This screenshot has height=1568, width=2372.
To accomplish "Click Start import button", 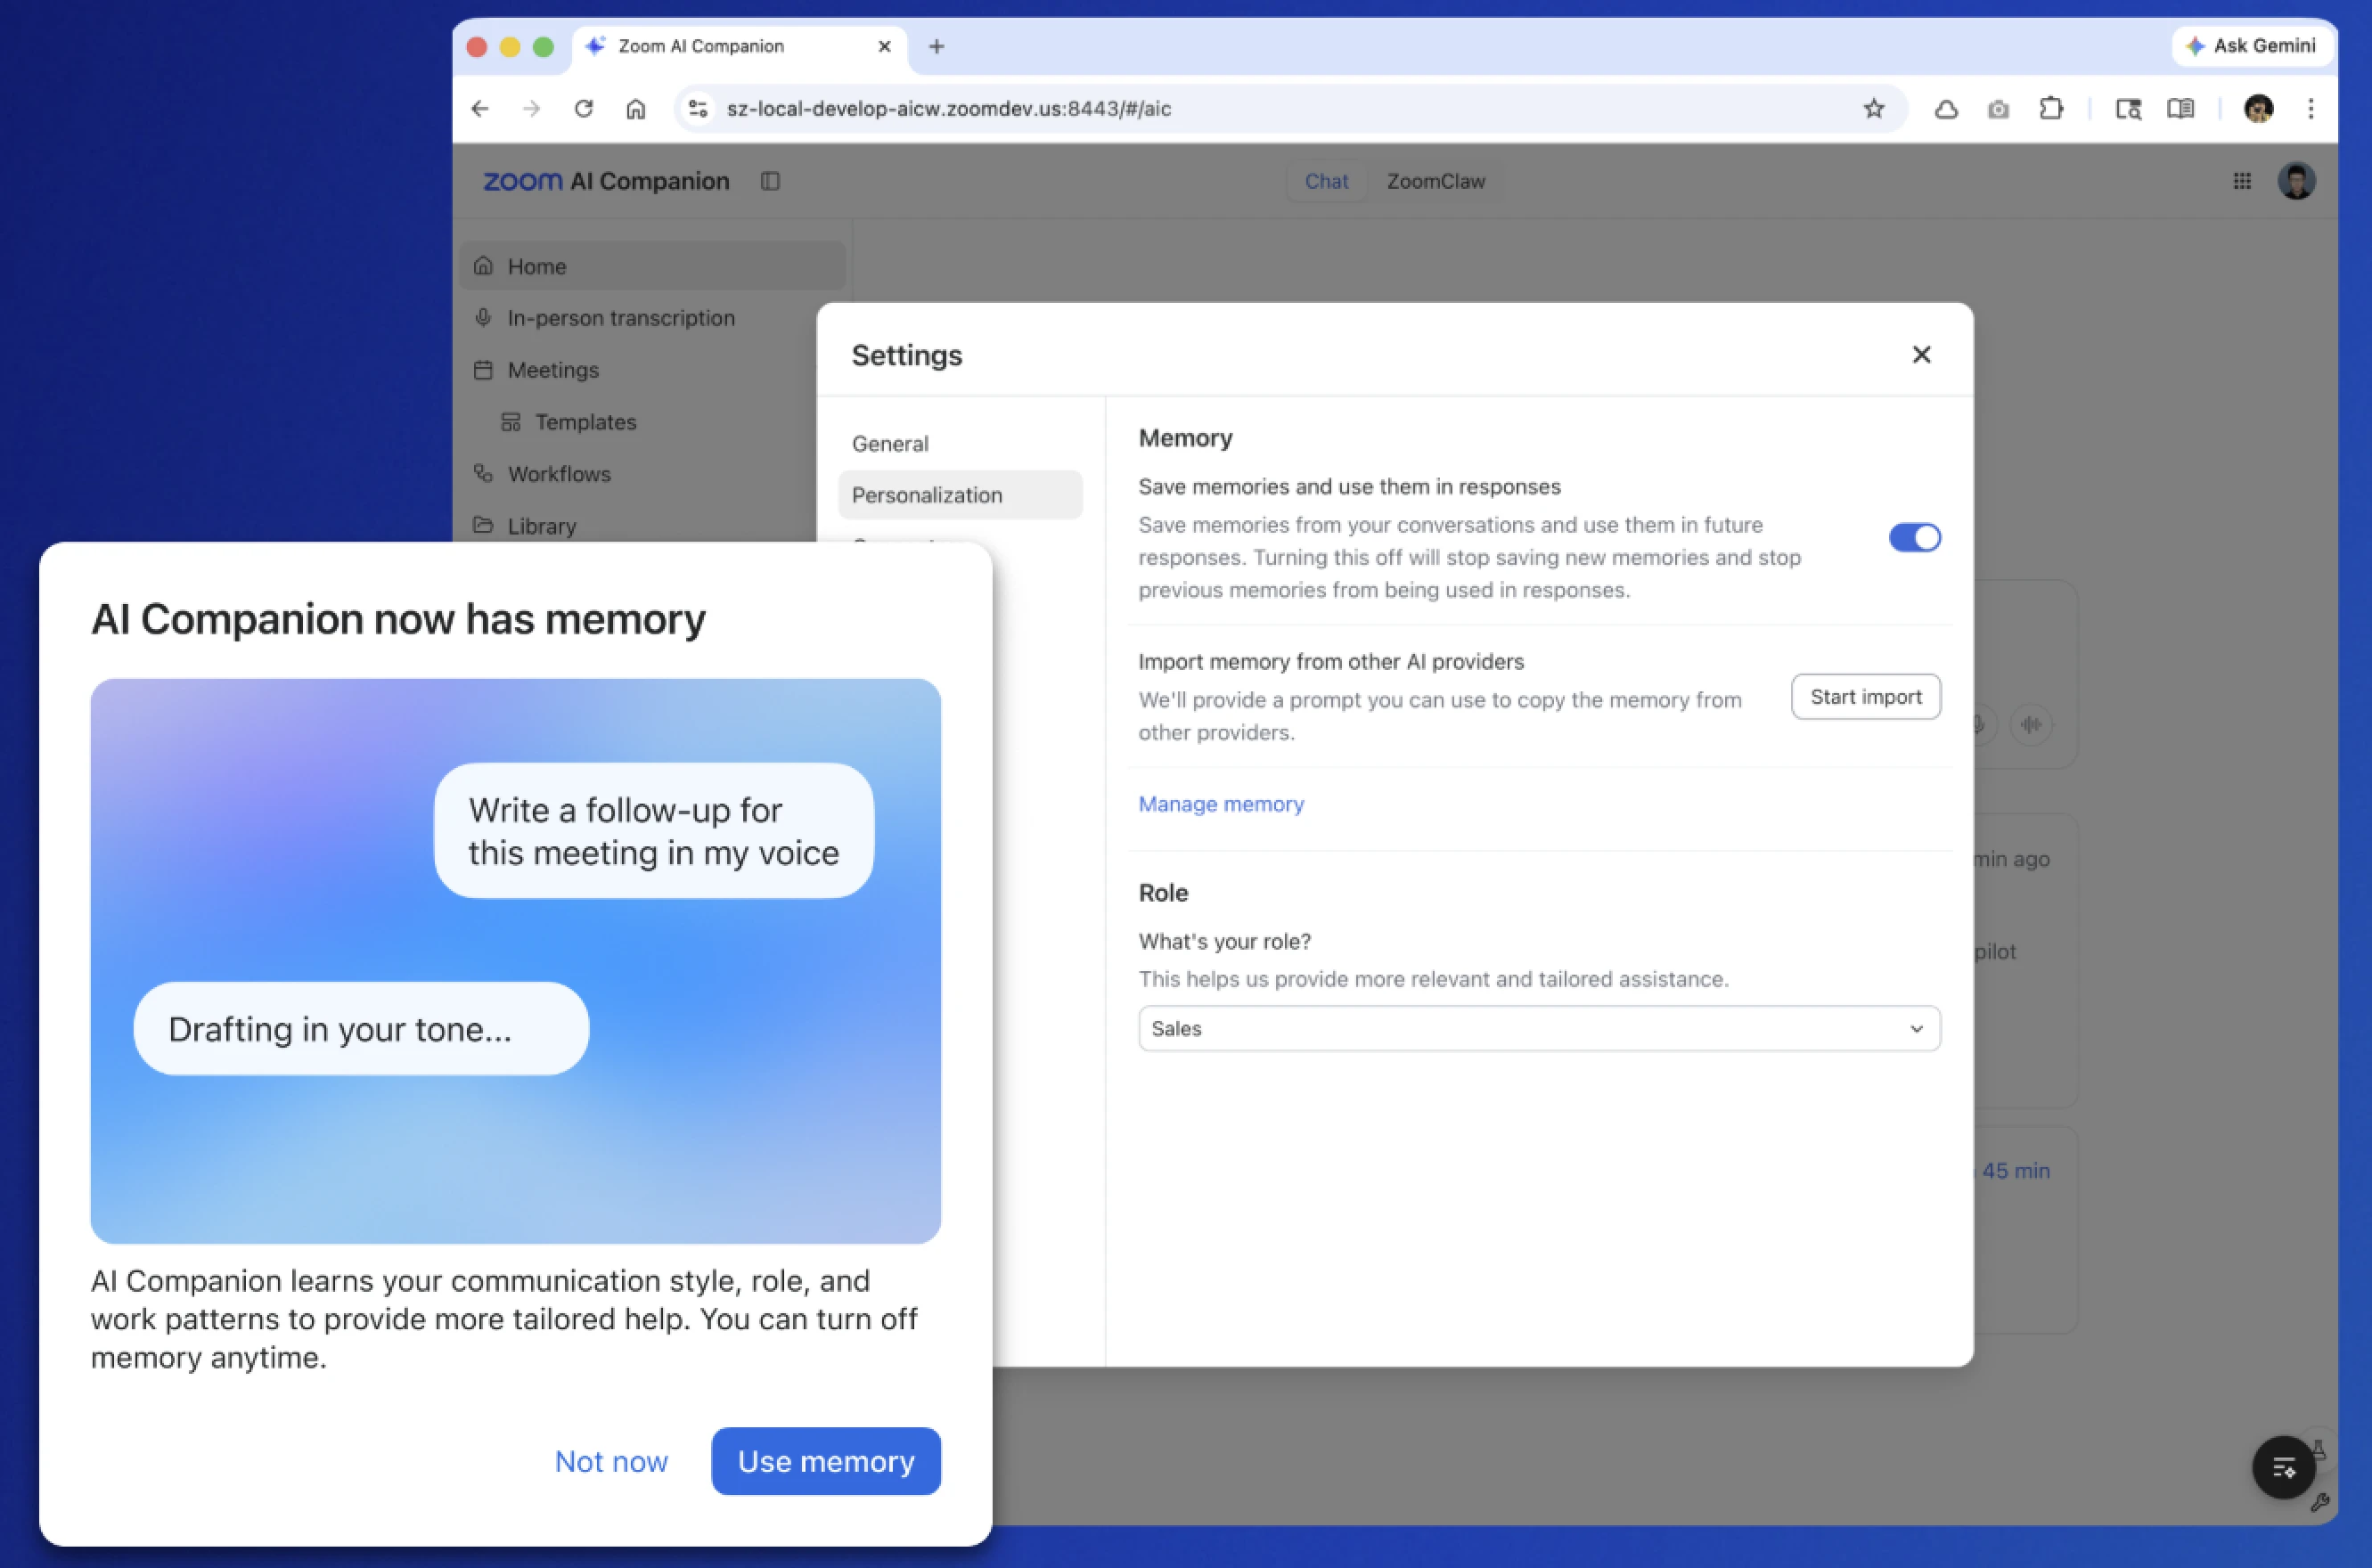I will [1865, 697].
